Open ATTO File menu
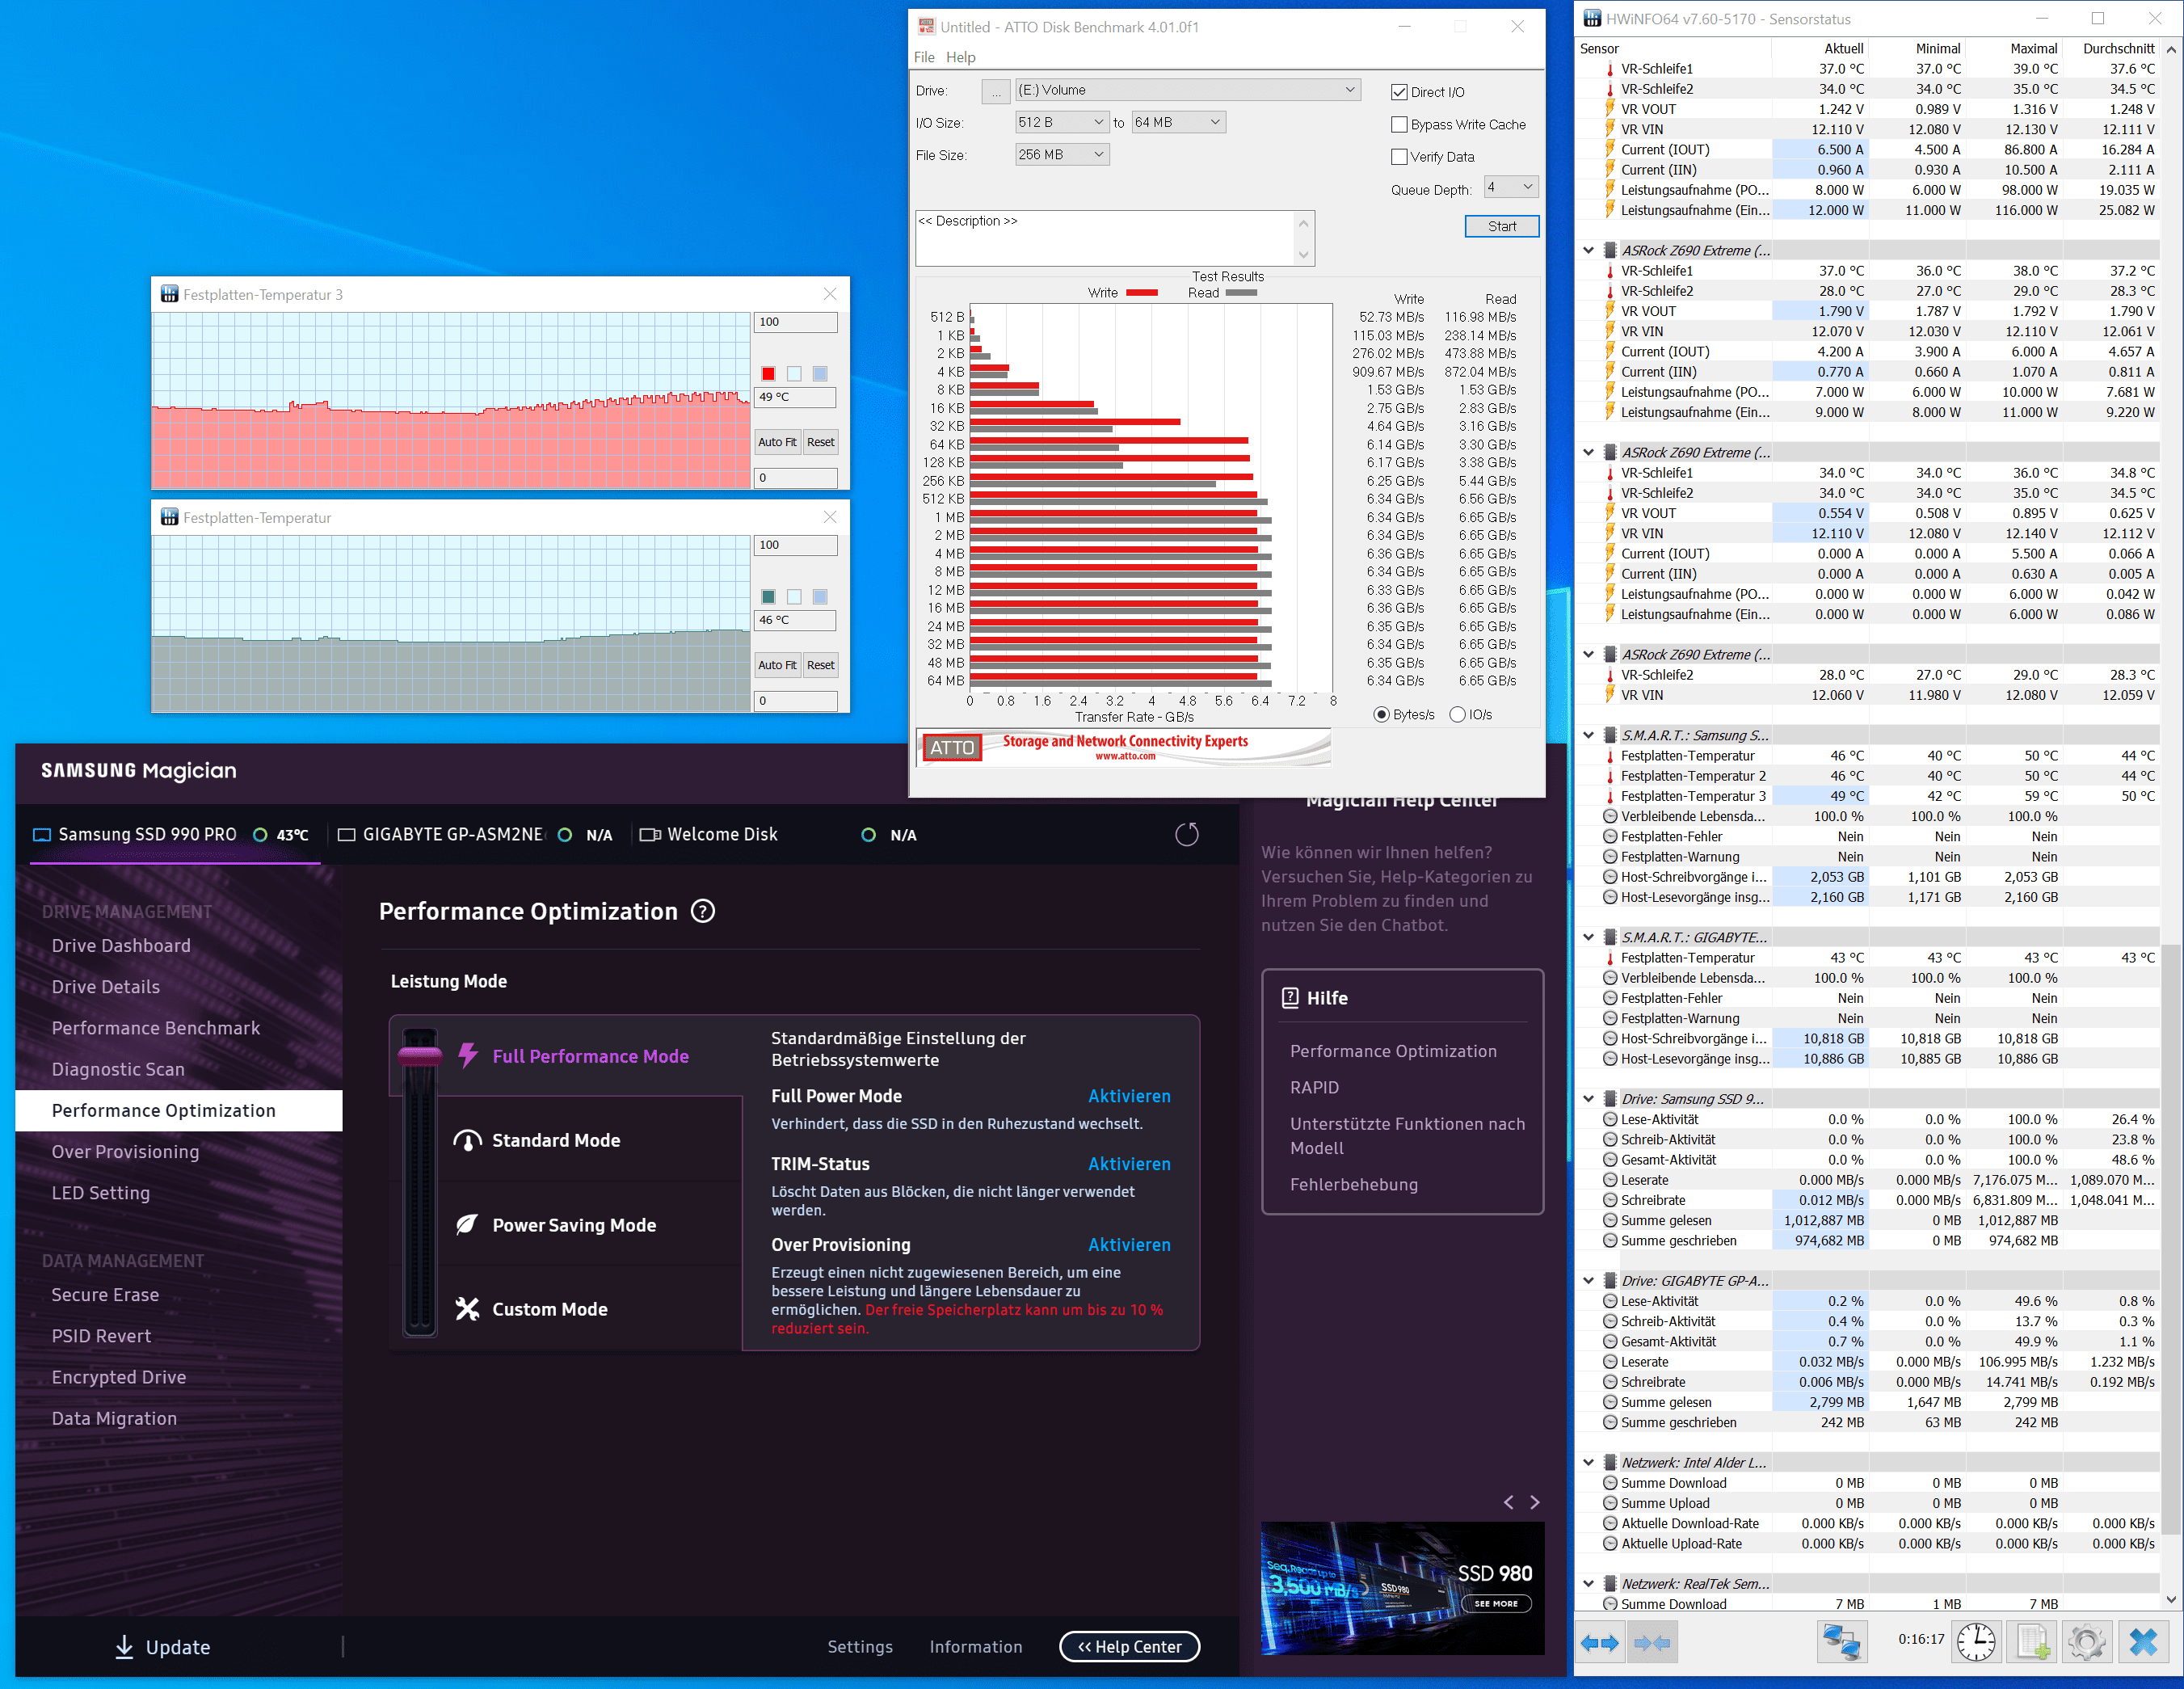Screen dimensions: 2184x1689 click(924, 57)
